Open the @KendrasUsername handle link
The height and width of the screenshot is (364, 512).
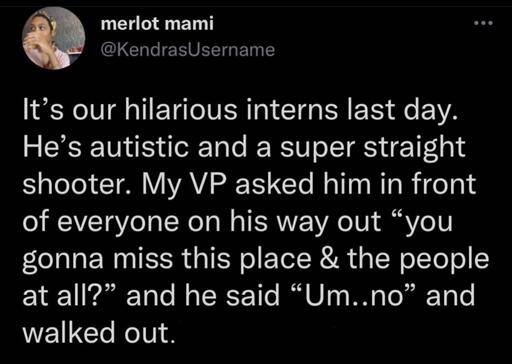(188, 50)
